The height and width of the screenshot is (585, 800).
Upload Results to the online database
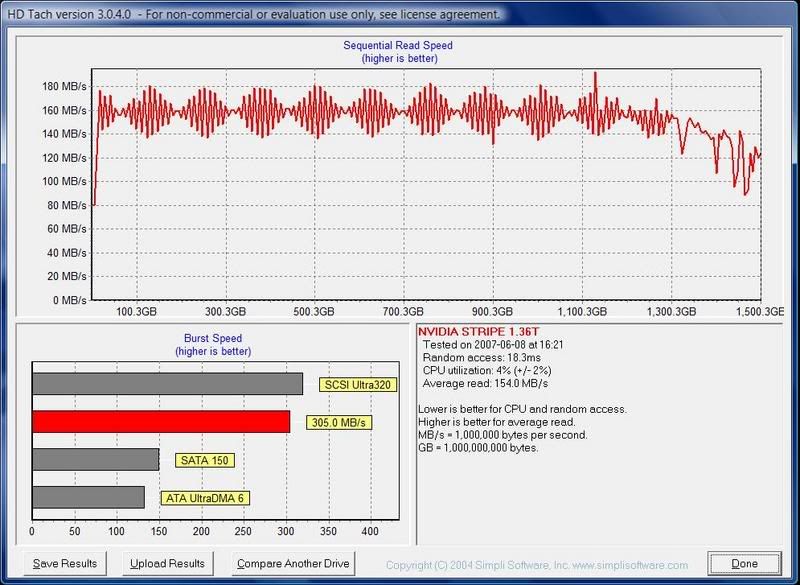[x=167, y=563]
